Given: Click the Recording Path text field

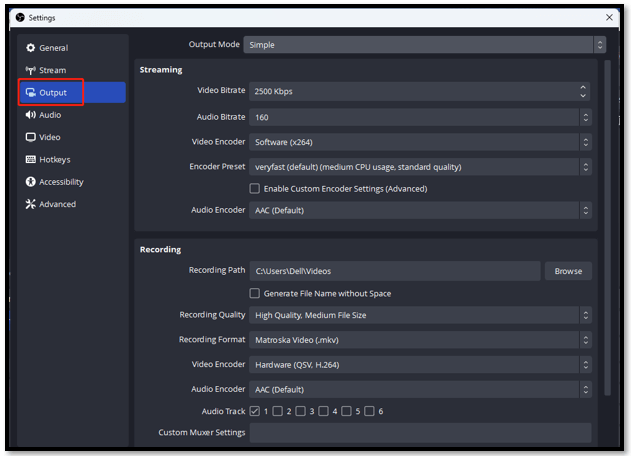Looking at the screenshot, I should click(x=395, y=271).
